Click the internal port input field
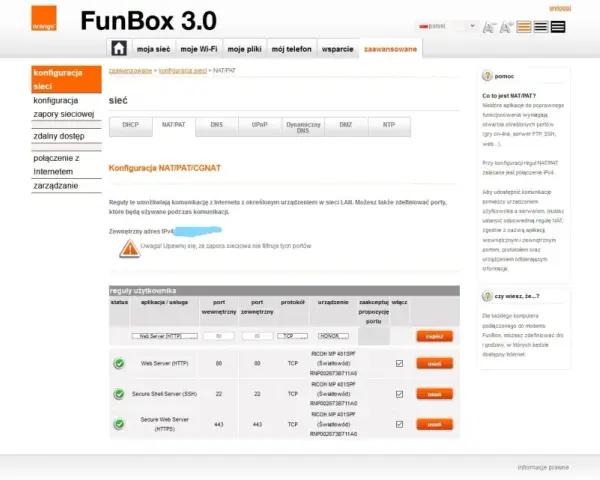This screenshot has width=600, height=480. 219,336
